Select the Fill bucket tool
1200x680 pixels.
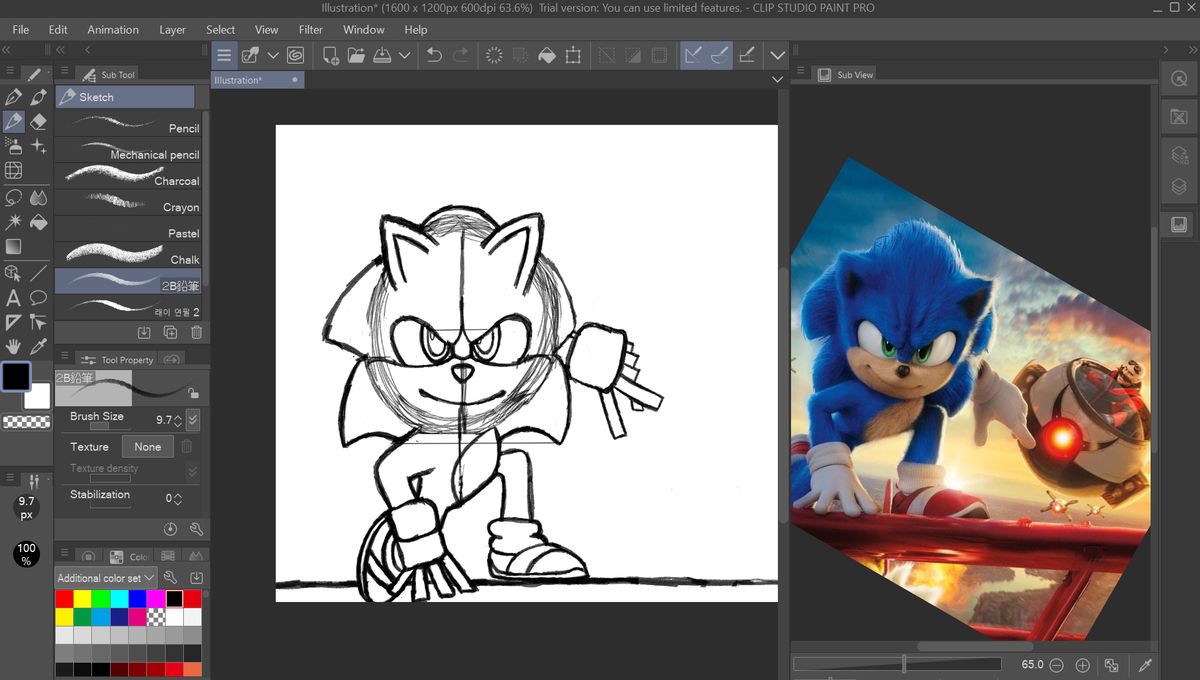pyautogui.click(x=39, y=221)
